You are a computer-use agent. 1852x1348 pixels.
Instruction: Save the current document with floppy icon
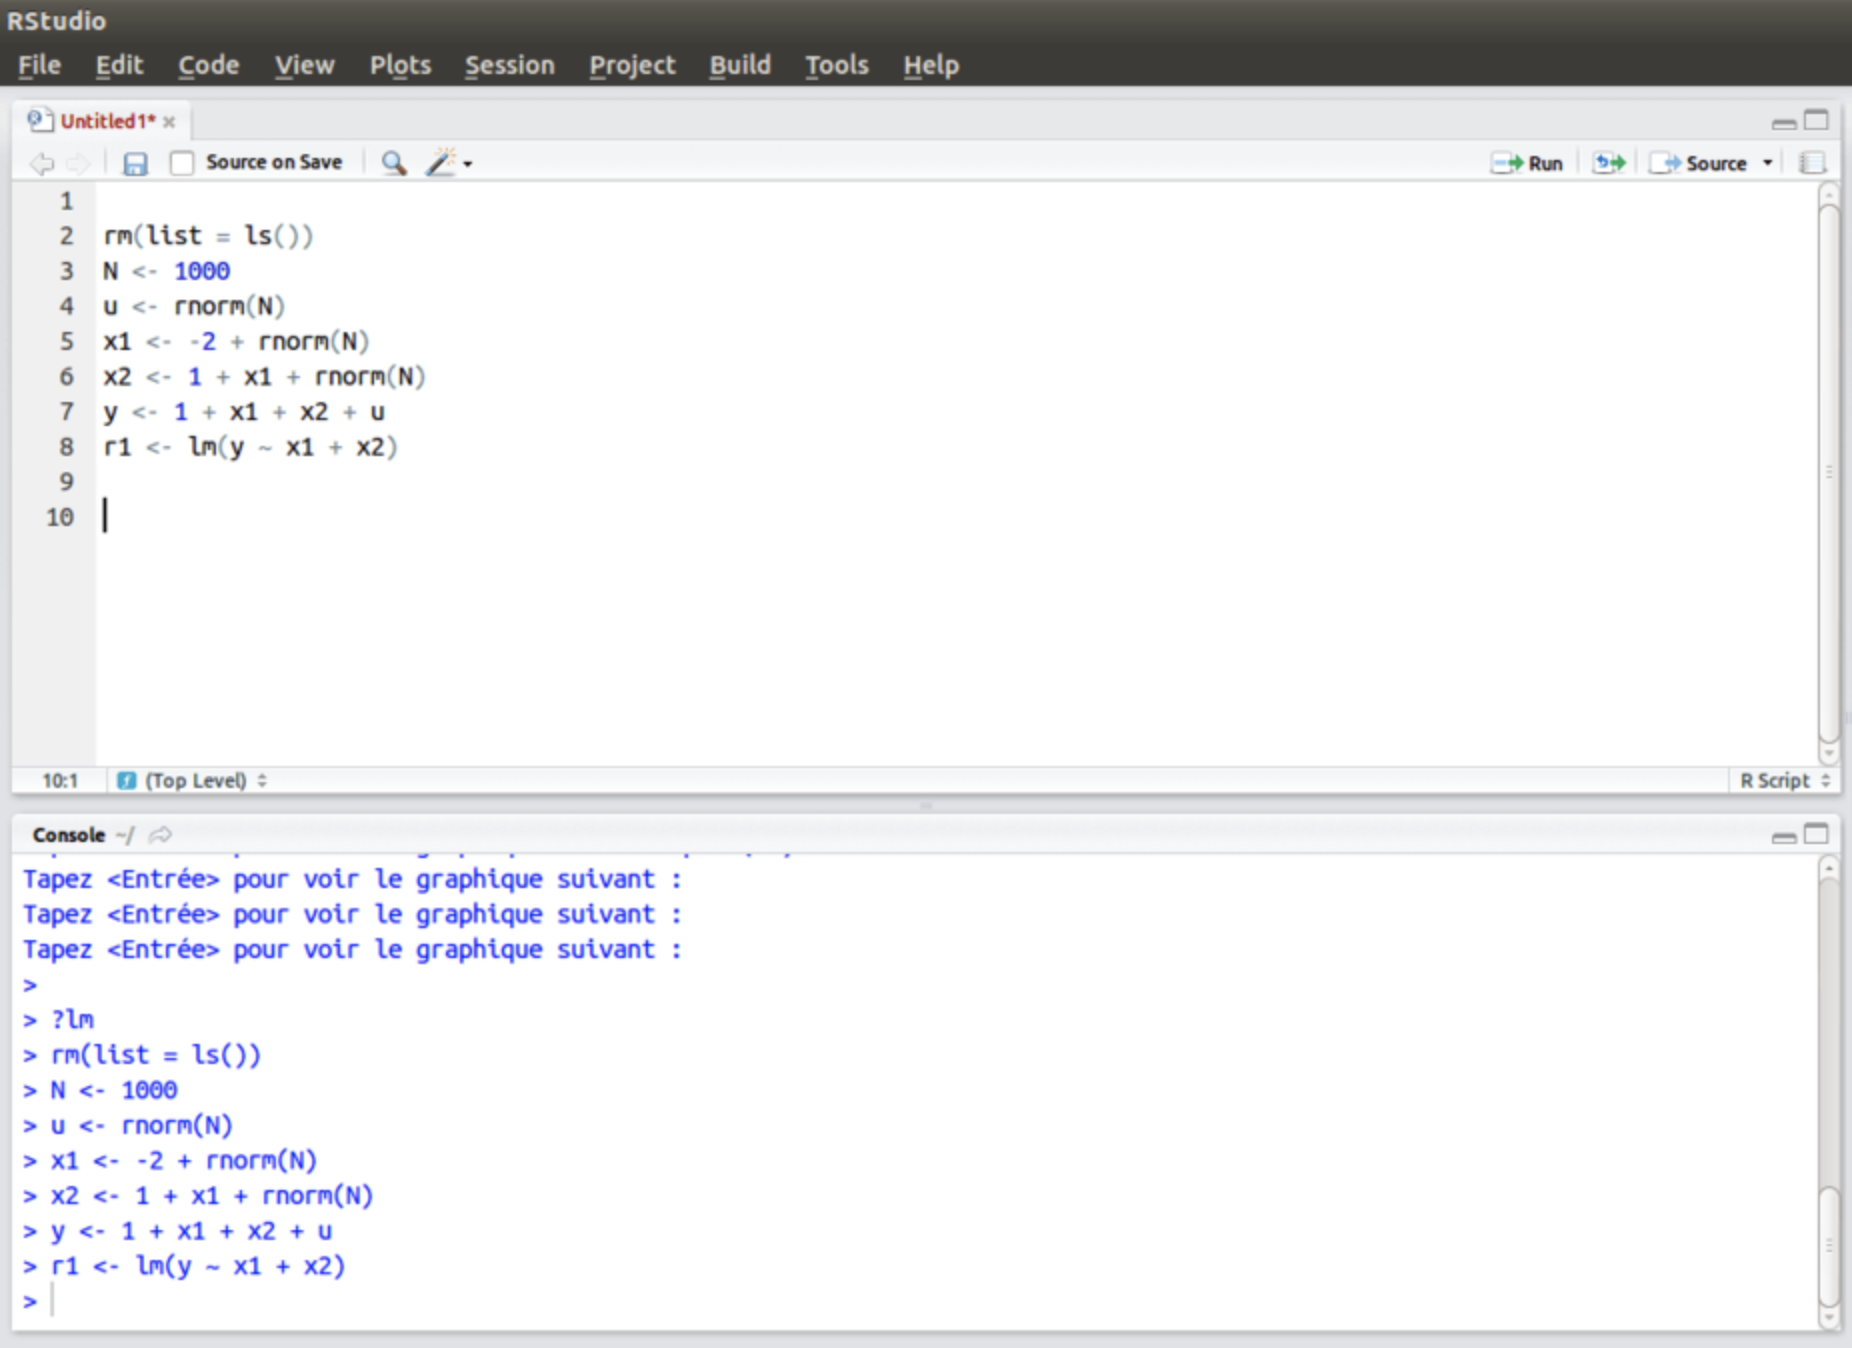pyautogui.click(x=135, y=163)
